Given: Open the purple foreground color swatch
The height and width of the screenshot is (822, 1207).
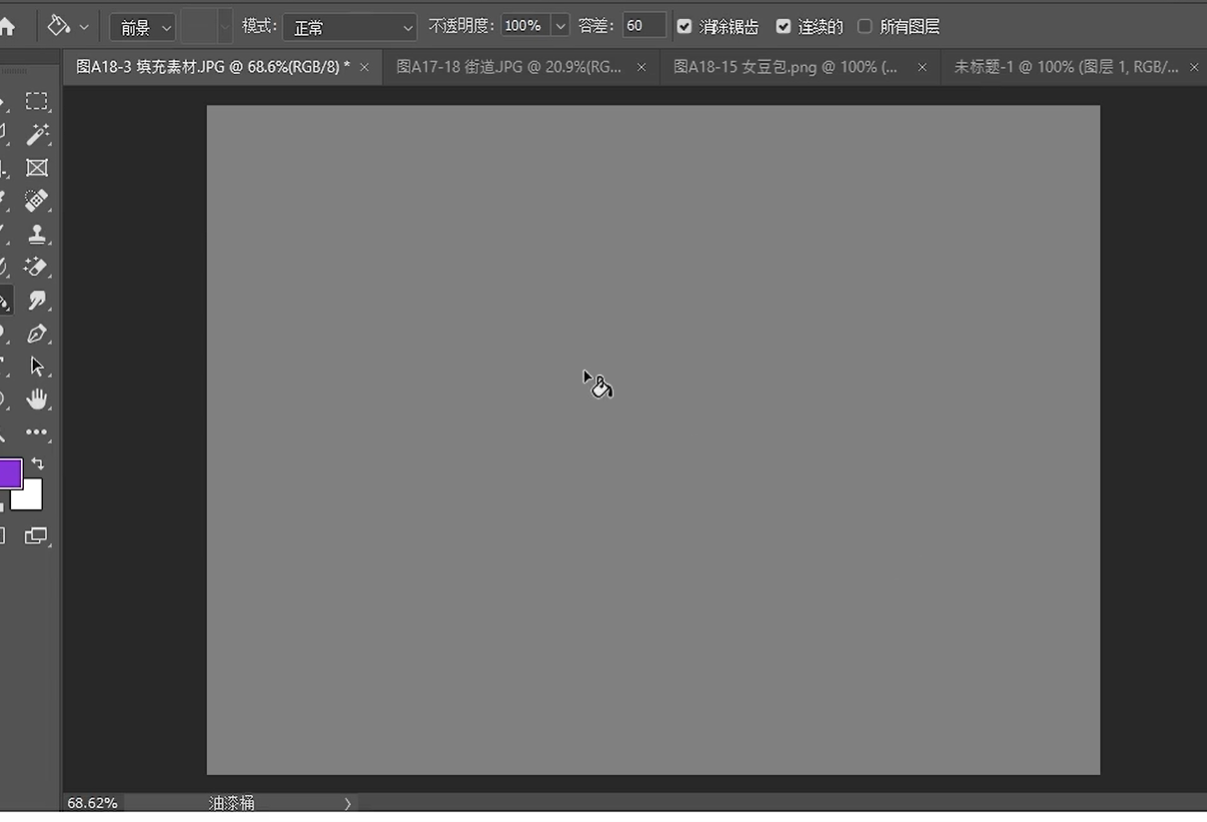Looking at the screenshot, I should 9,473.
